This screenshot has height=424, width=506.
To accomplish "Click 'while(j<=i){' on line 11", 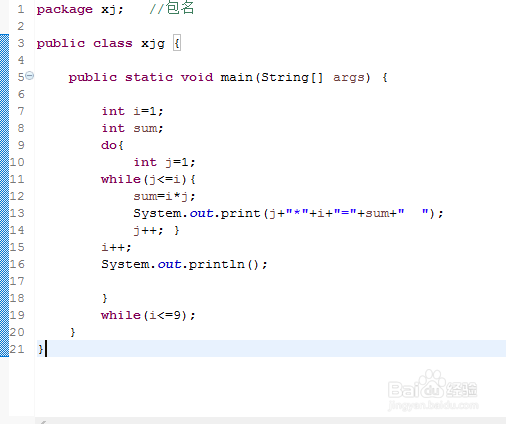I will pos(148,180).
